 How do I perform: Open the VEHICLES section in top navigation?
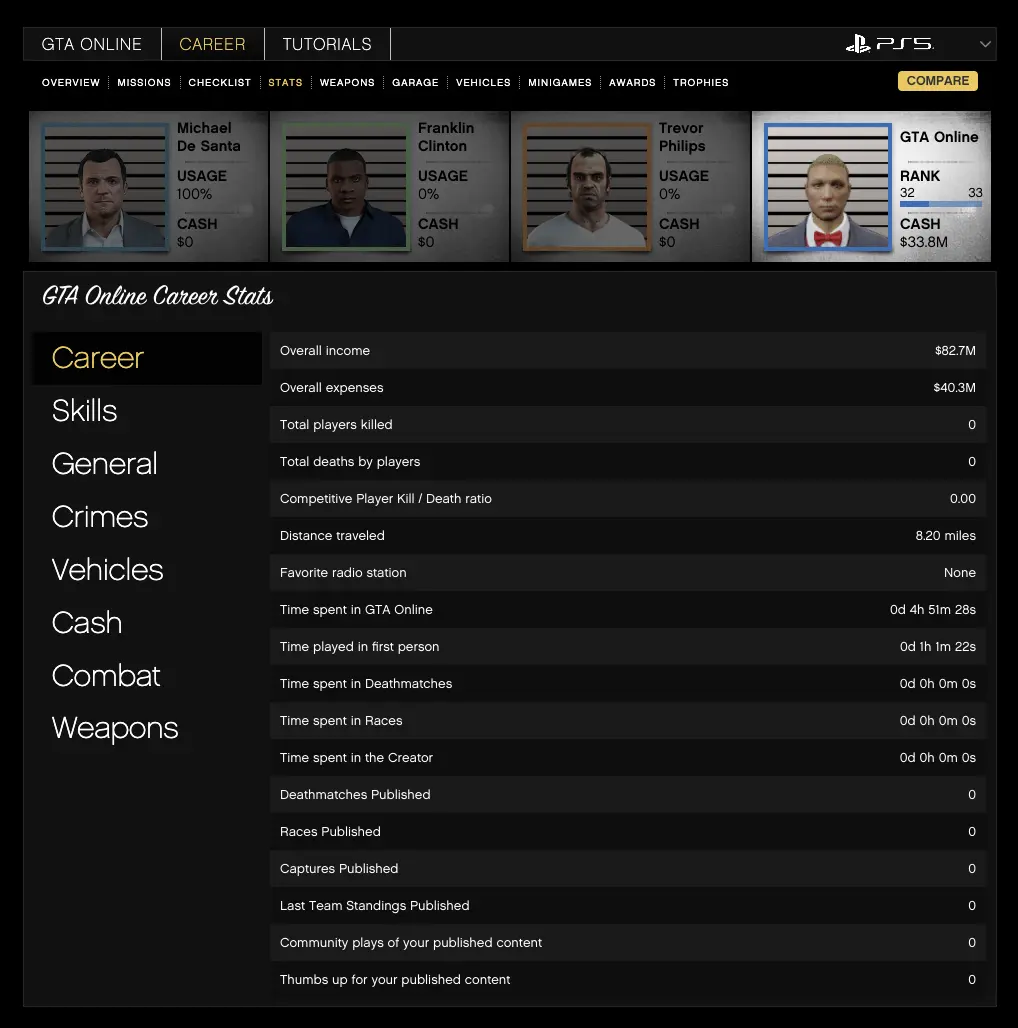483,83
